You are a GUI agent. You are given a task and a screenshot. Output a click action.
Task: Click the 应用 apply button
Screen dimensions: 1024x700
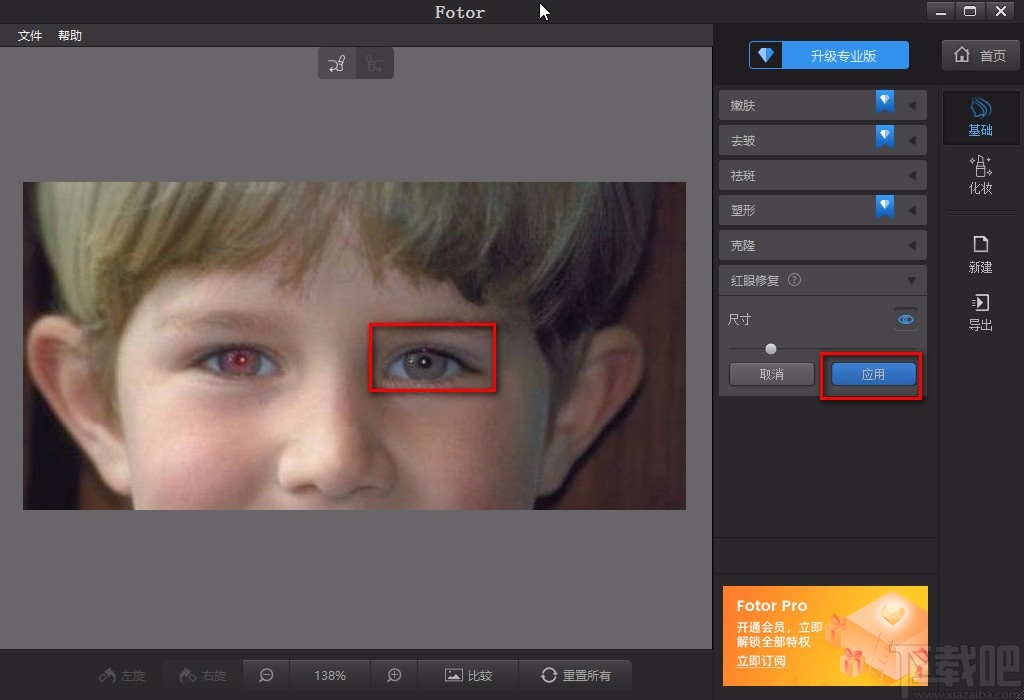pos(871,374)
